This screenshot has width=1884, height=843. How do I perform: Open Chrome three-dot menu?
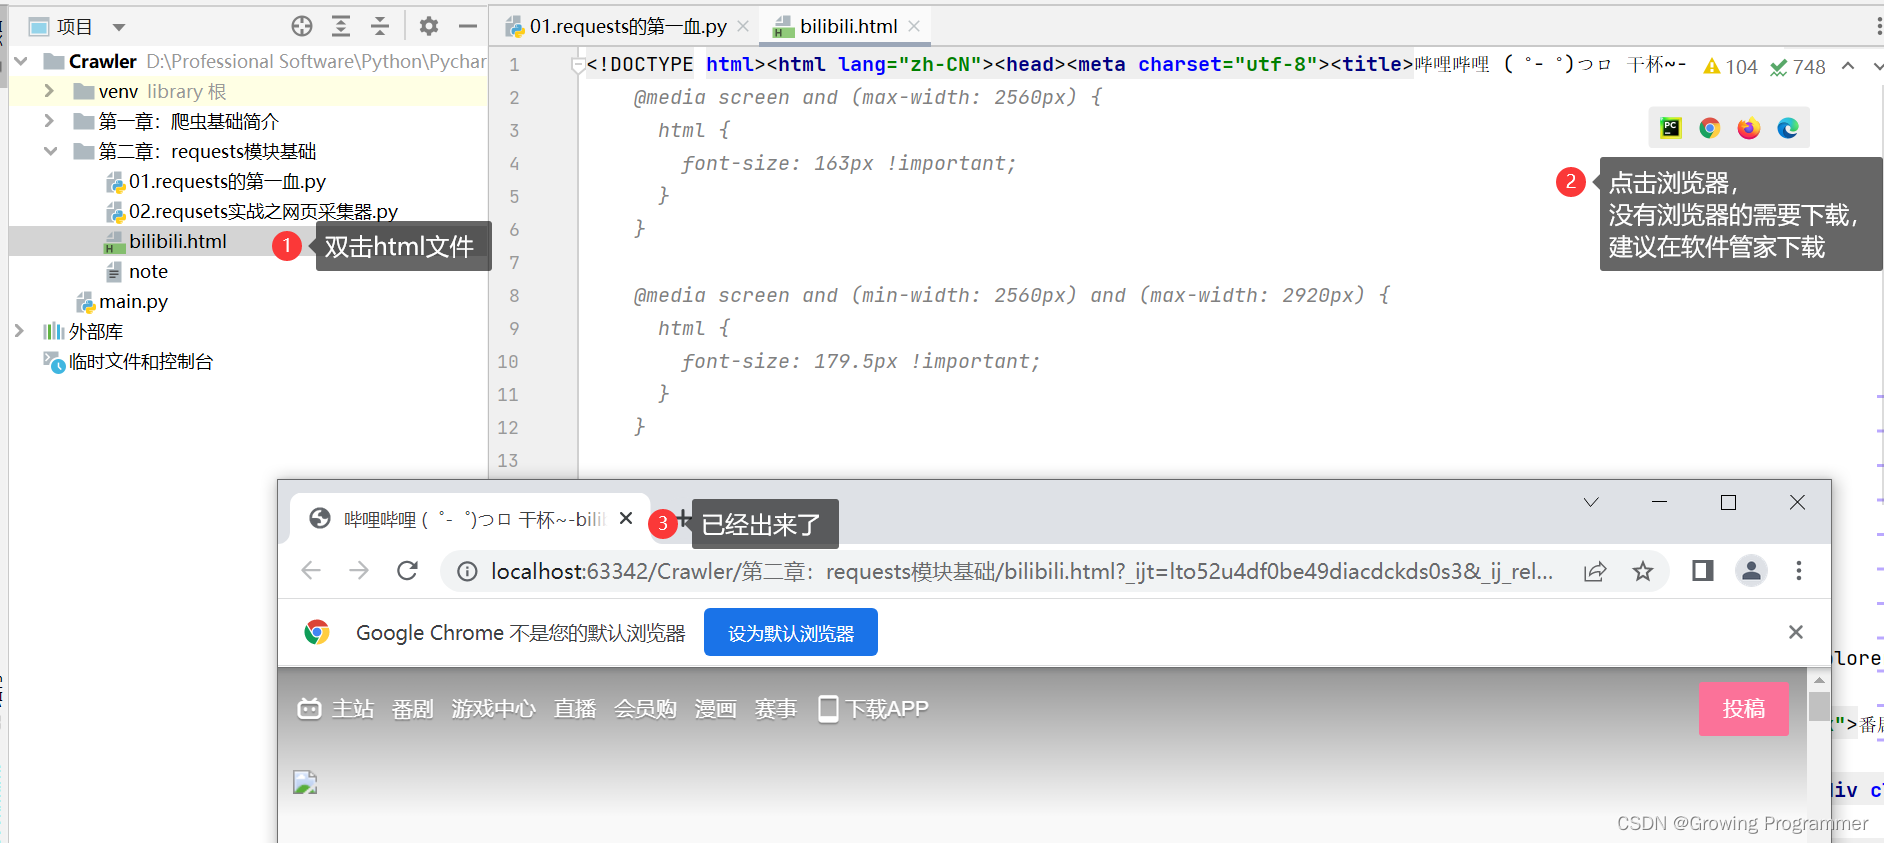pyautogui.click(x=1799, y=571)
